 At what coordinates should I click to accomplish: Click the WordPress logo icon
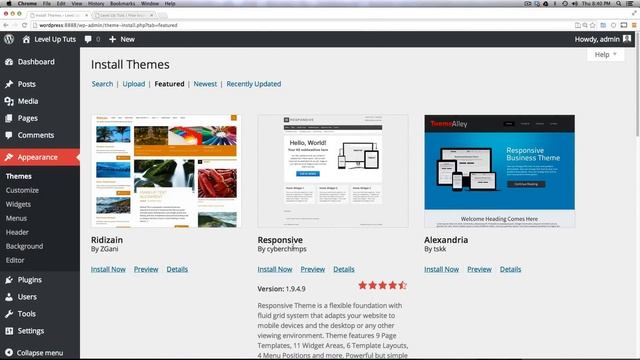pos(9,39)
